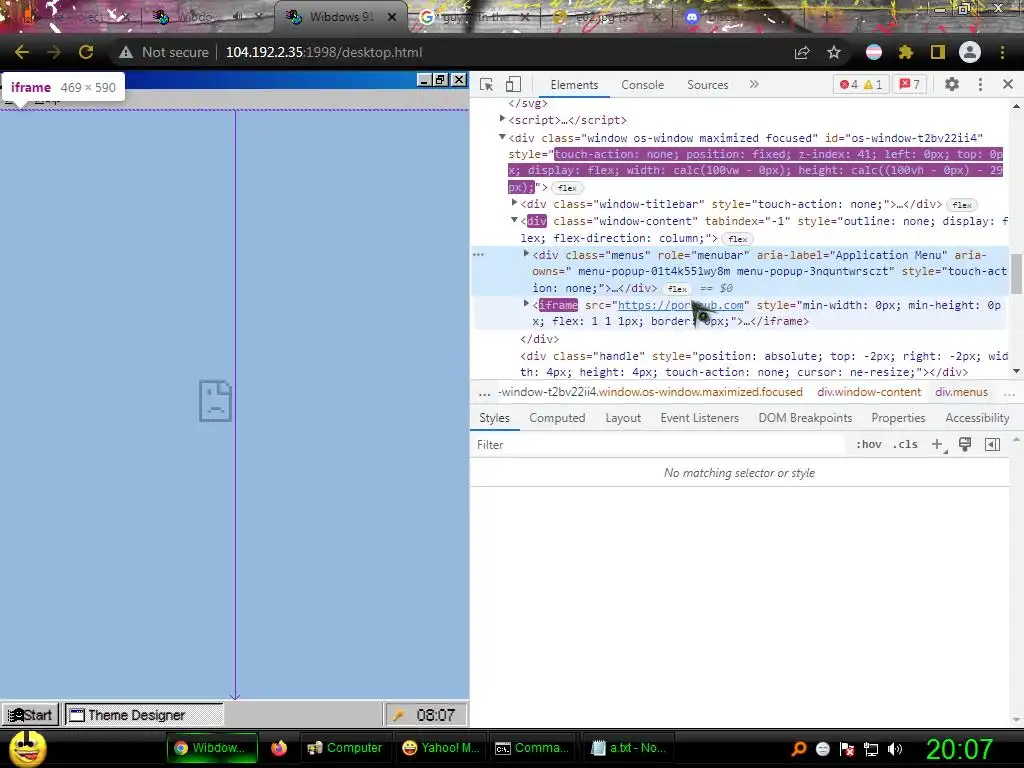The image size is (1024, 768).
Task: Go back in browser history
Action: 22,52
